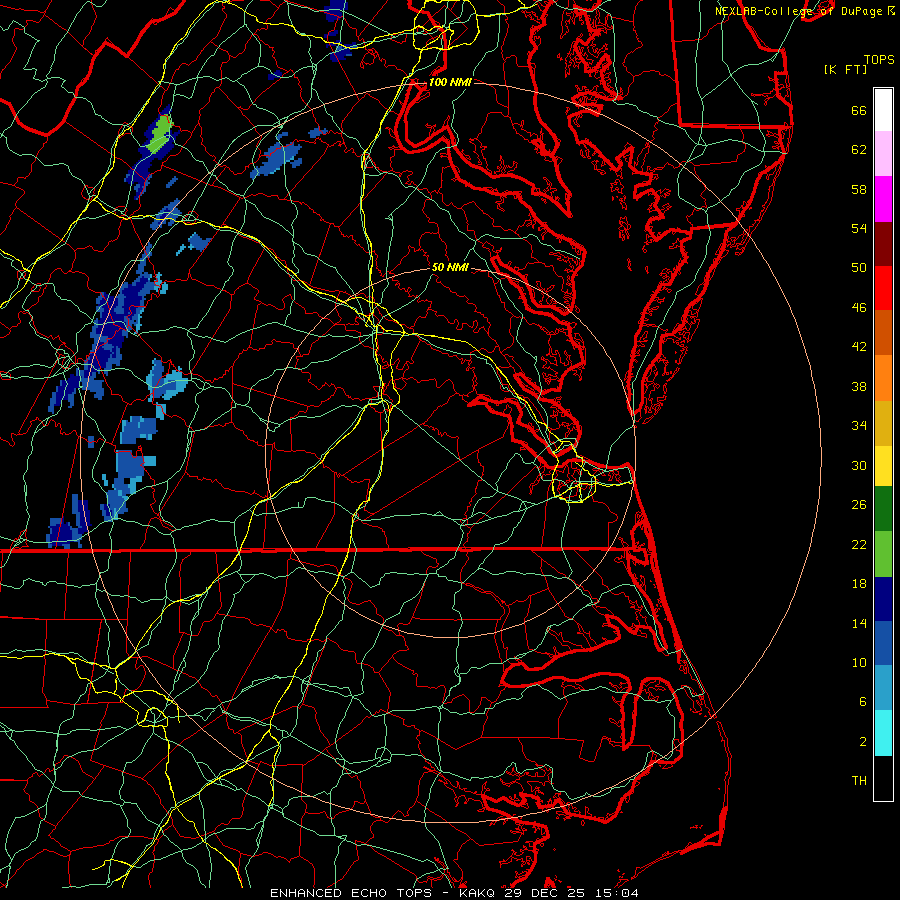Click the dark green 30 K FT legend swatch

point(883,509)
